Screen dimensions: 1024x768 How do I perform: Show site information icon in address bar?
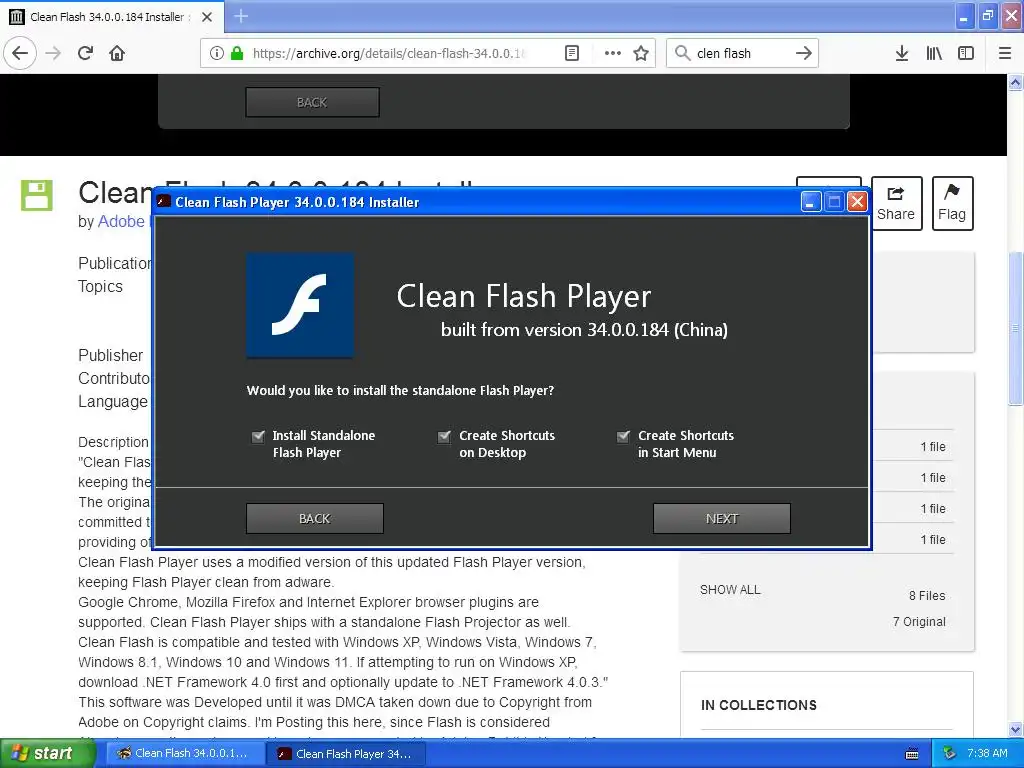click(x=216, y=53)
